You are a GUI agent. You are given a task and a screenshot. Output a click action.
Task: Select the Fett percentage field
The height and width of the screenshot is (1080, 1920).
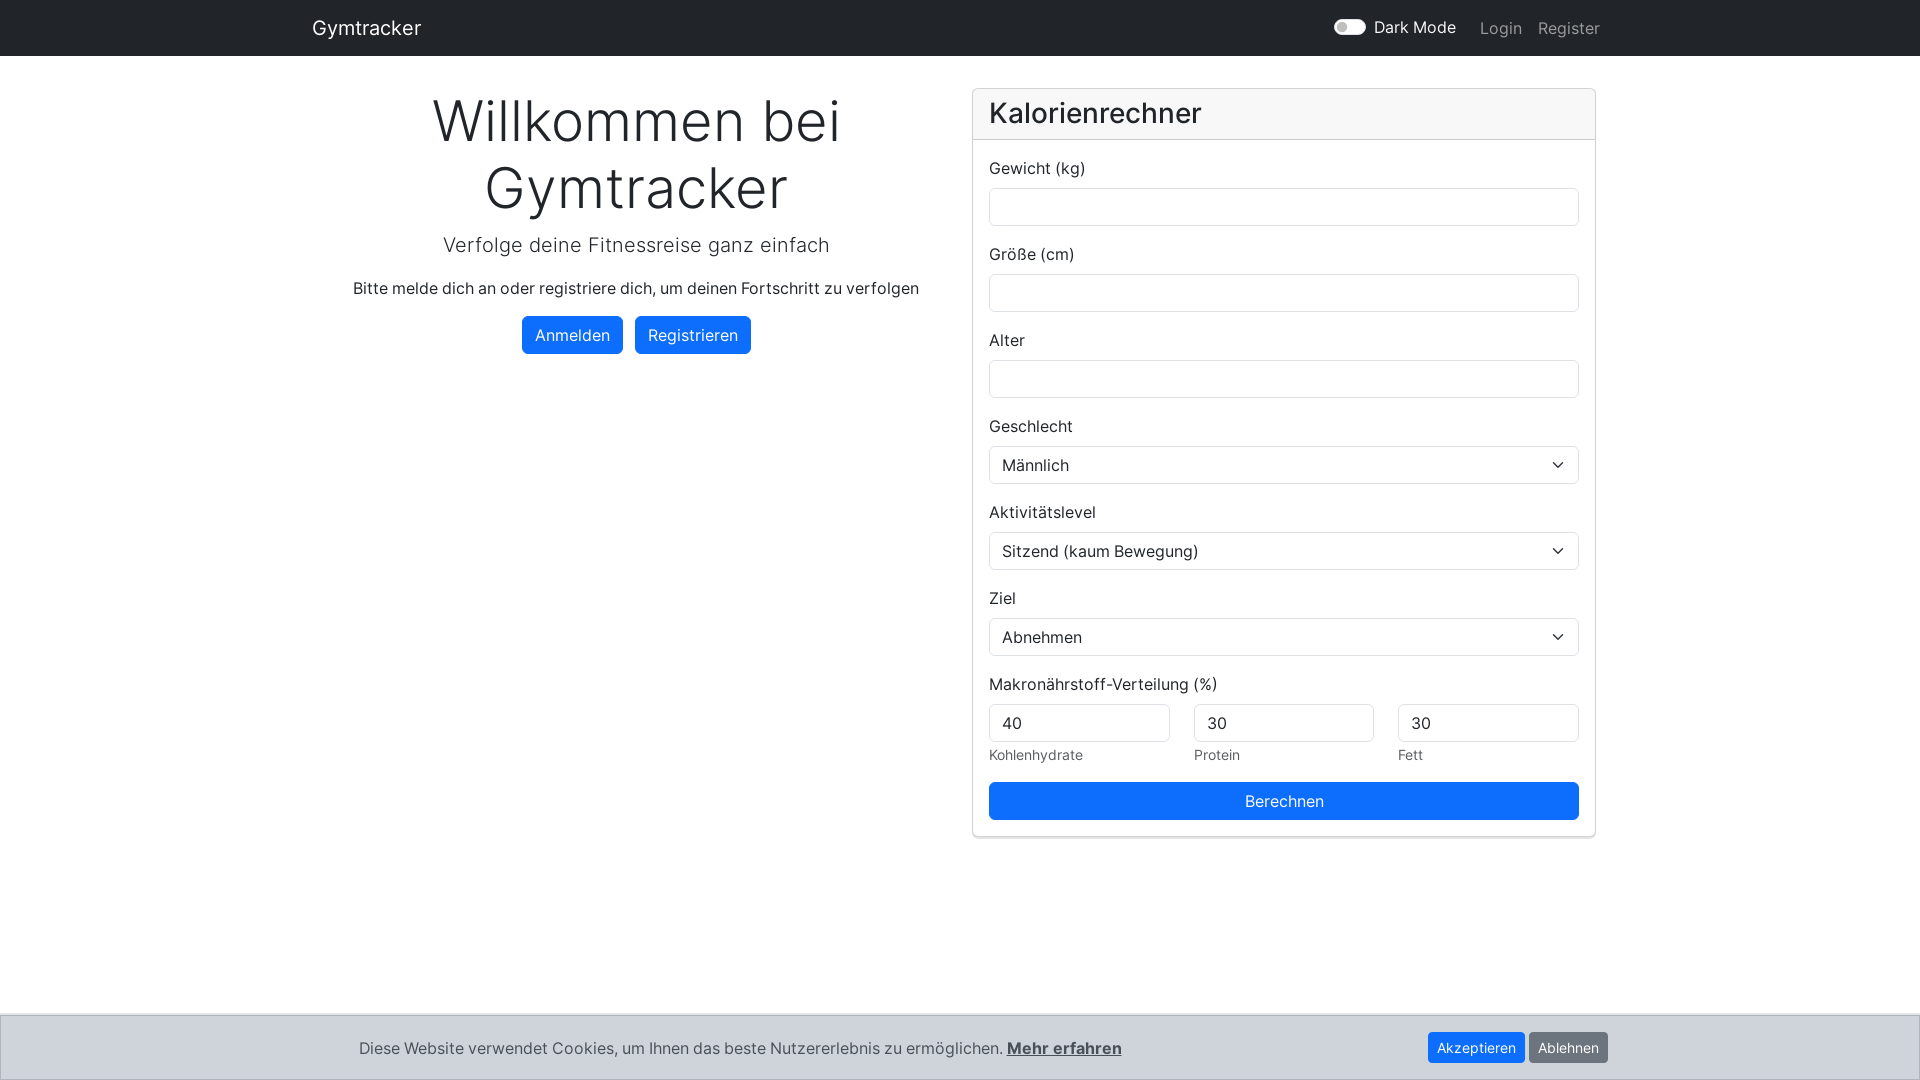[x=1488, y=723]
